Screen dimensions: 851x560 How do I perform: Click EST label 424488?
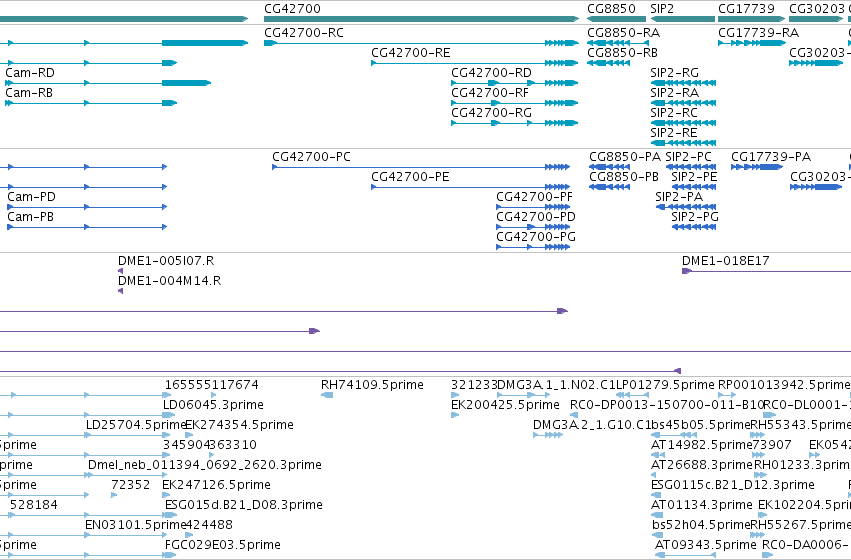point(209,525)
